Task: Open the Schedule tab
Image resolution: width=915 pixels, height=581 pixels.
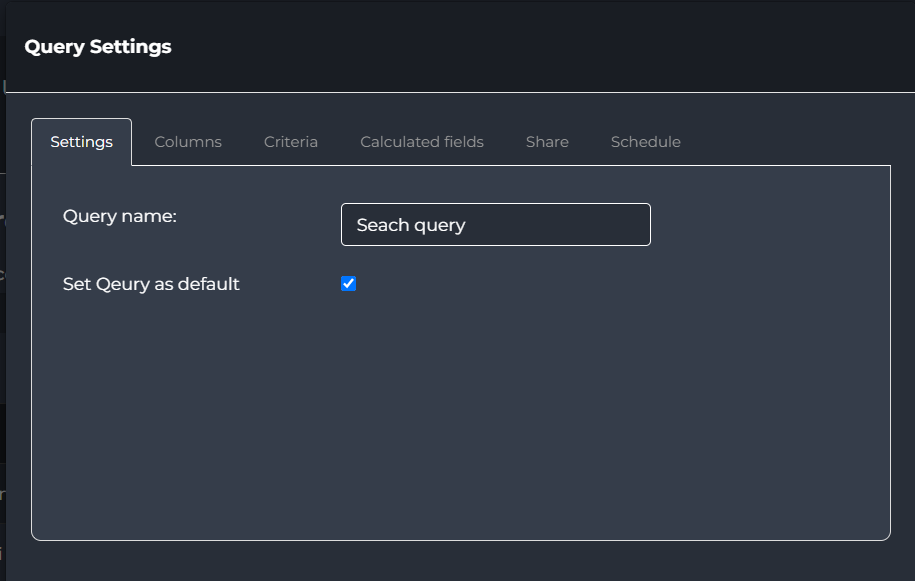Action: 645,142
